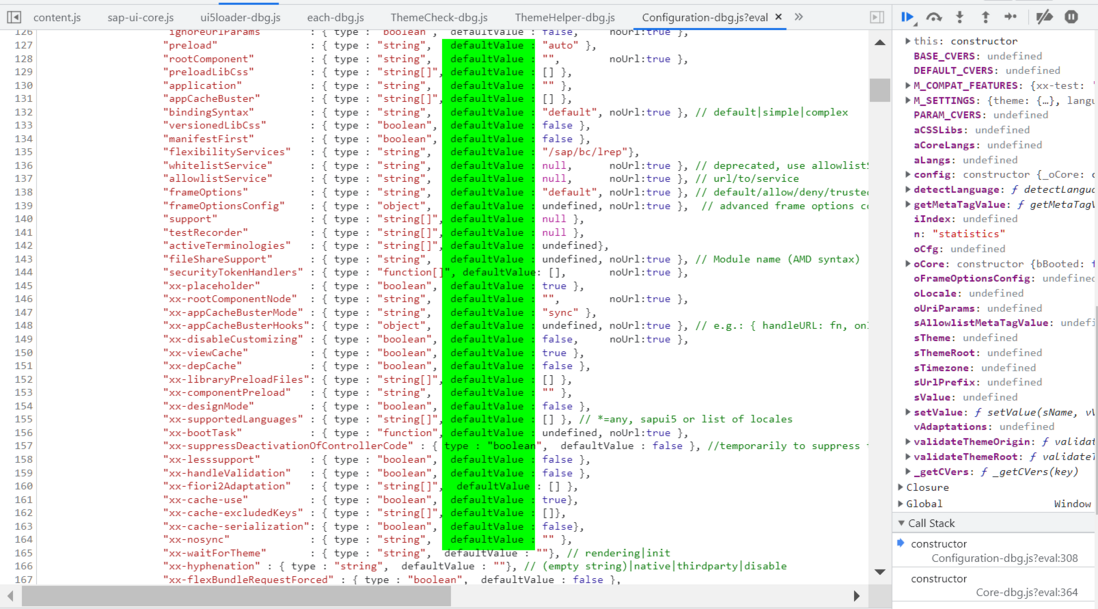Expand the 'this: constructor' scope entry

(x=908, y=41)
